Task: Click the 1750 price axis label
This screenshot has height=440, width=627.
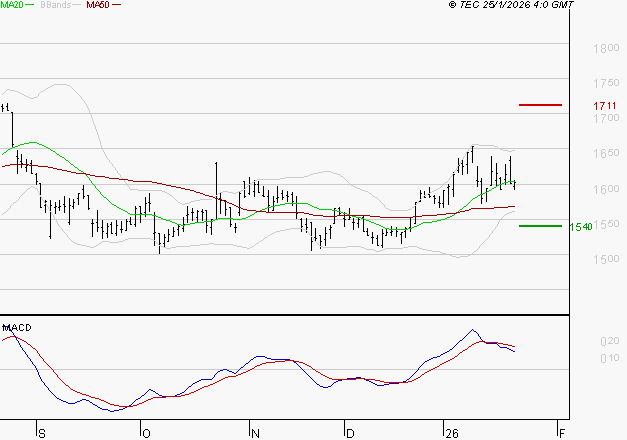Action: click(606, 83)
